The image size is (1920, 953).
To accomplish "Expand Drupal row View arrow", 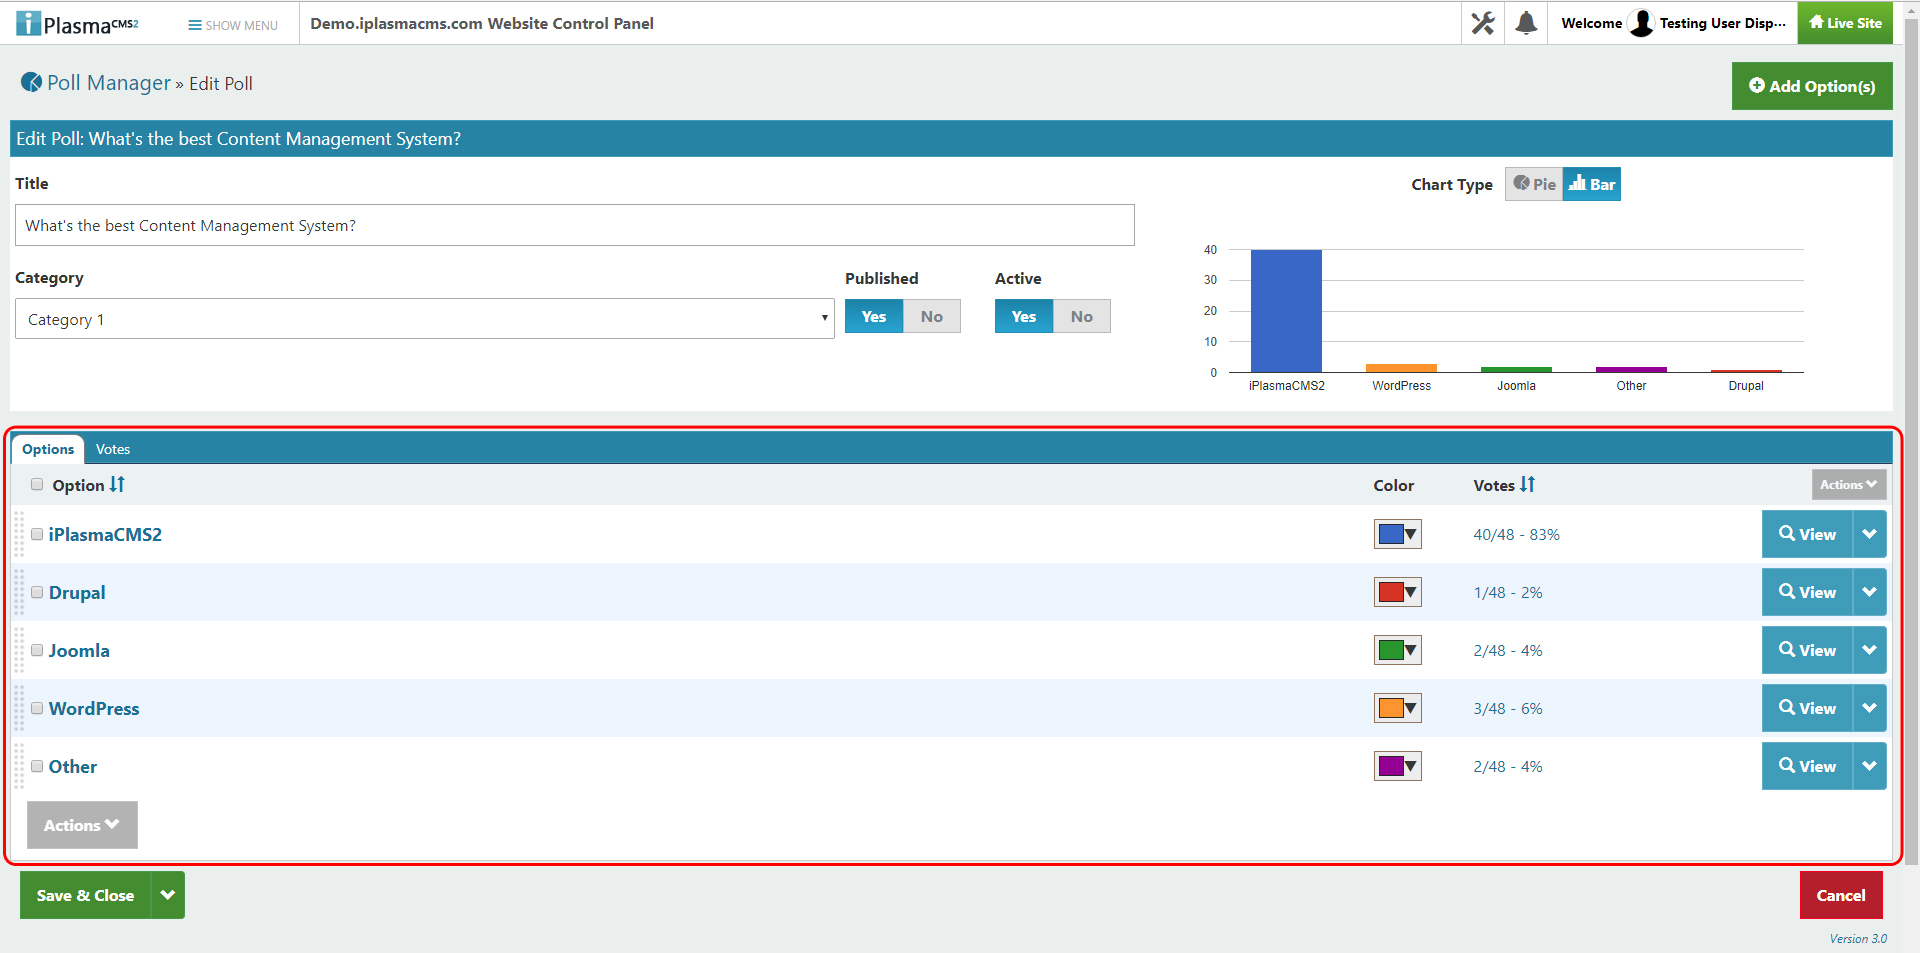I will pyautogui.click(x=1870, y=592).
